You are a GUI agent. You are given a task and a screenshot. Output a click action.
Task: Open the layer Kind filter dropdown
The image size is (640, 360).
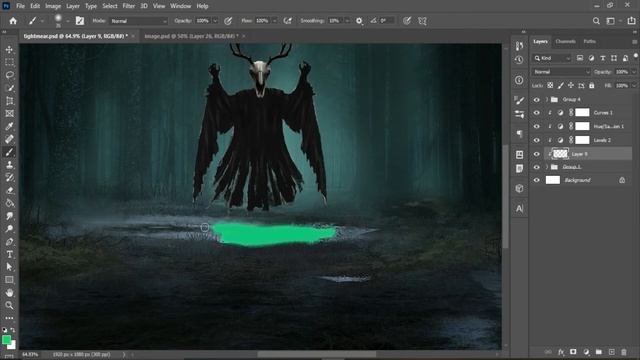pos(552,58)
